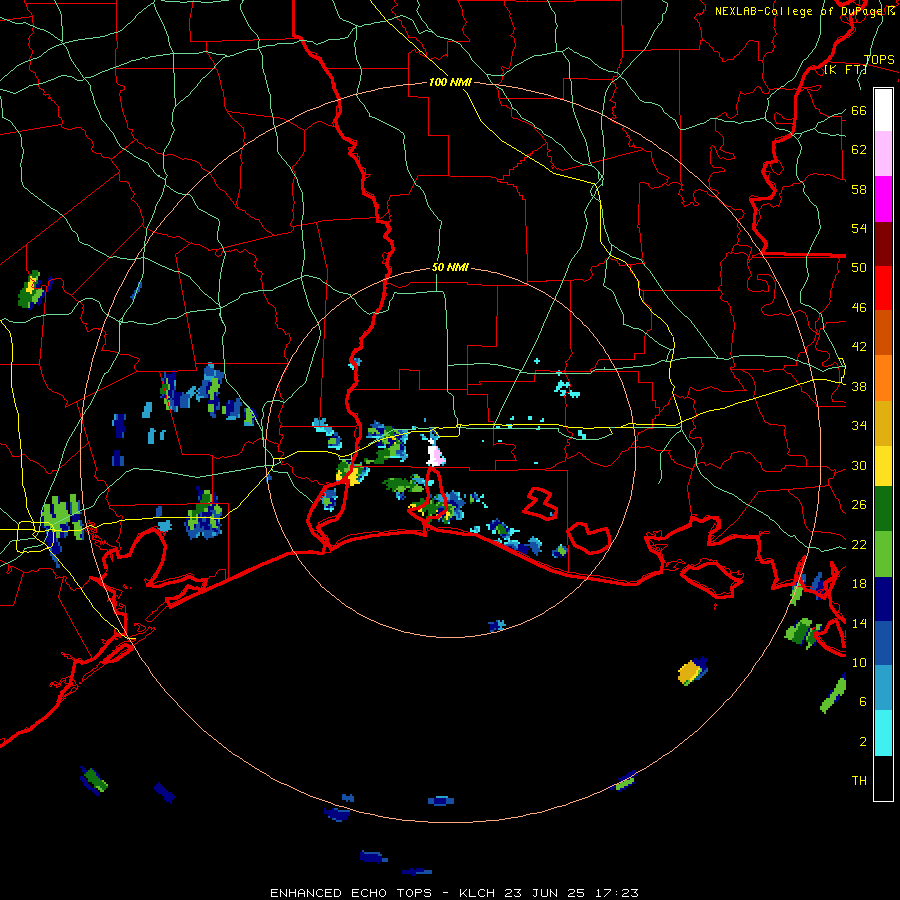Click the navy blue legend swatch
Viewport: 900px width, 900px height.
pos(883,599)
